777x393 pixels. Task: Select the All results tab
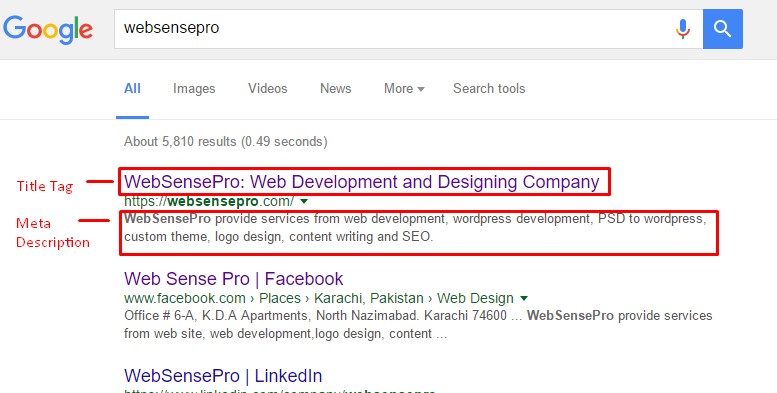point(132,89)
